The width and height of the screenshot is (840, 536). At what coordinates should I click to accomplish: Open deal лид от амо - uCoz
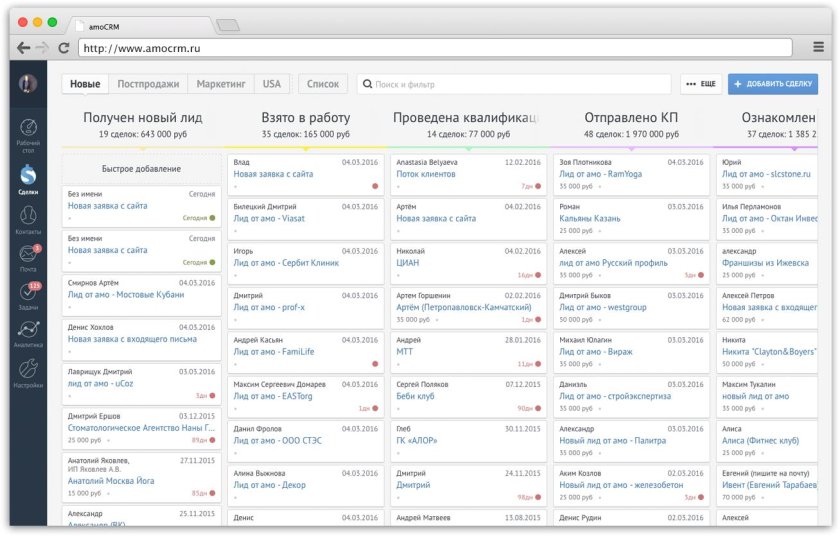[x=100, y=383]
